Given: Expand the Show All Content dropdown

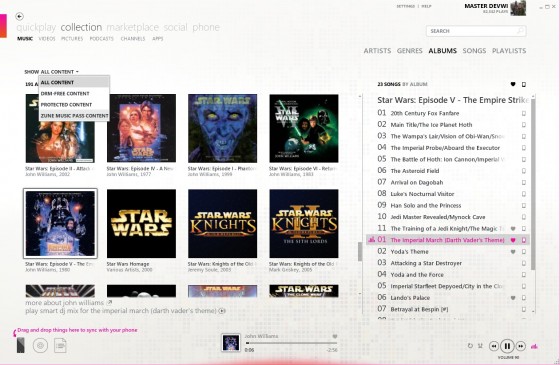Looking at the screenshot, I should (51, 72).
